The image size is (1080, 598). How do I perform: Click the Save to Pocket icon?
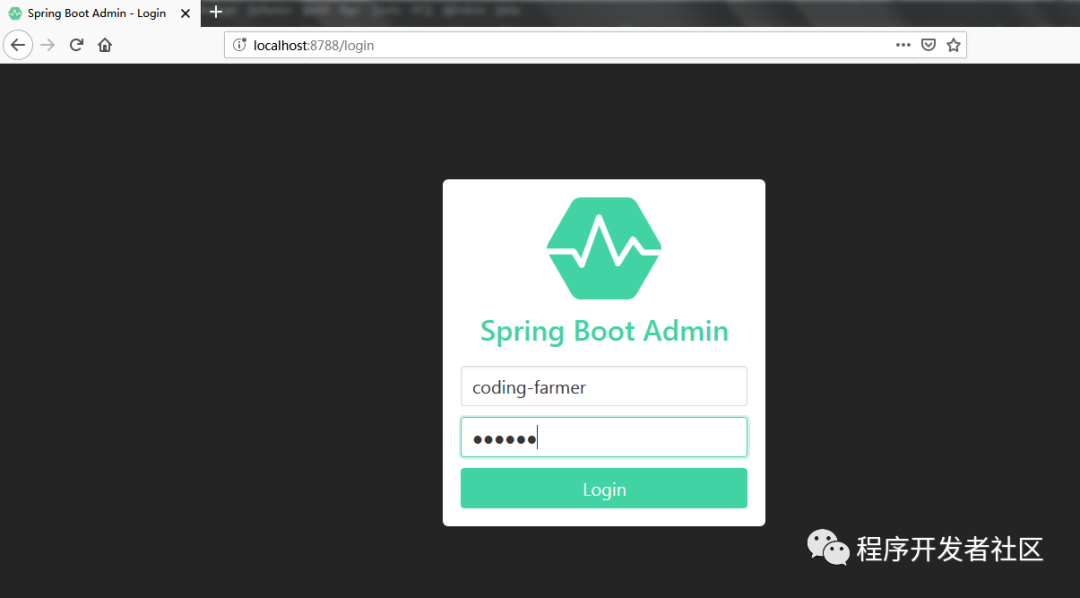tap(928, 45)
